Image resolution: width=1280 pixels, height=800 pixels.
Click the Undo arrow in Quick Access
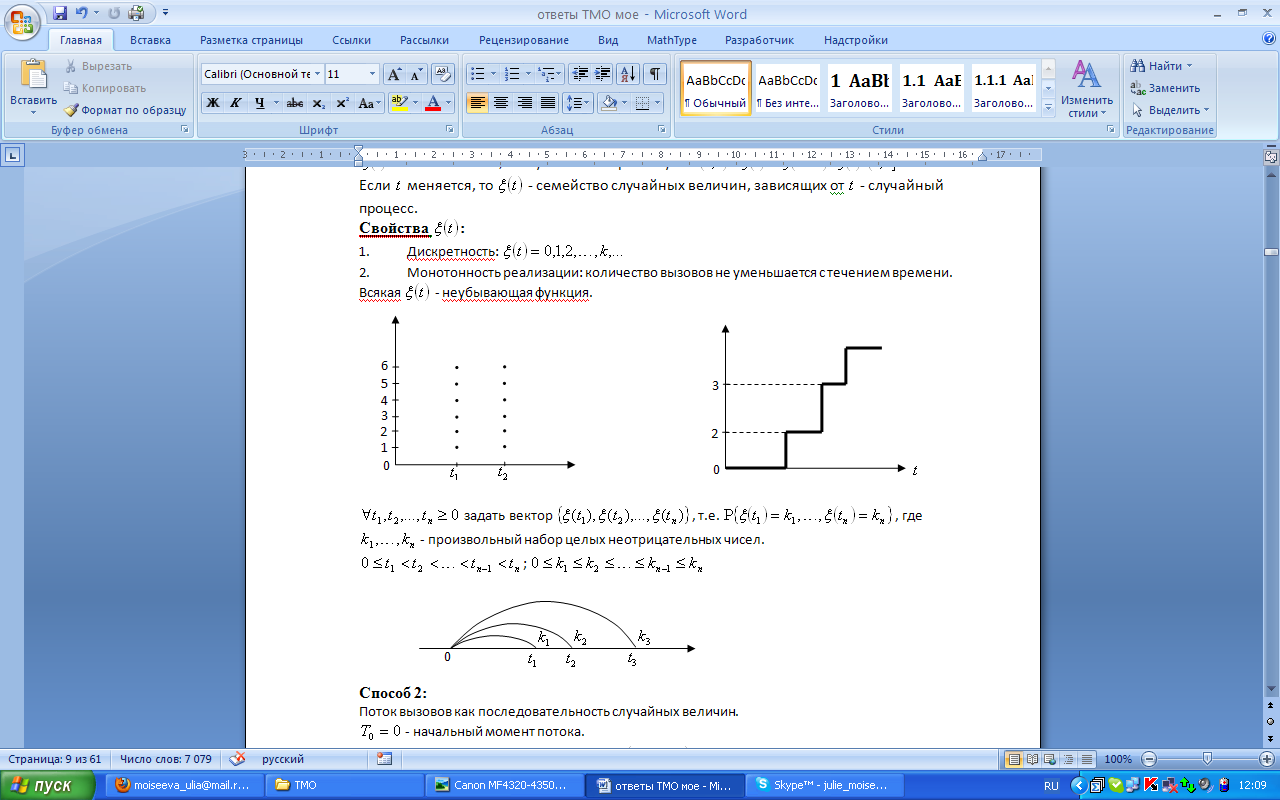coord(82,14)
